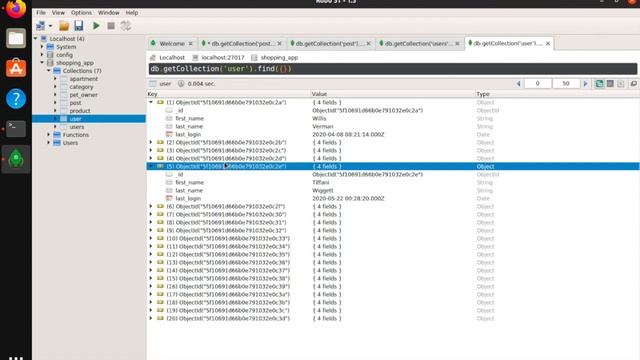Collapse the Localhost (4) connection node
Screen dimensions: 640x360
coord(36,38)
